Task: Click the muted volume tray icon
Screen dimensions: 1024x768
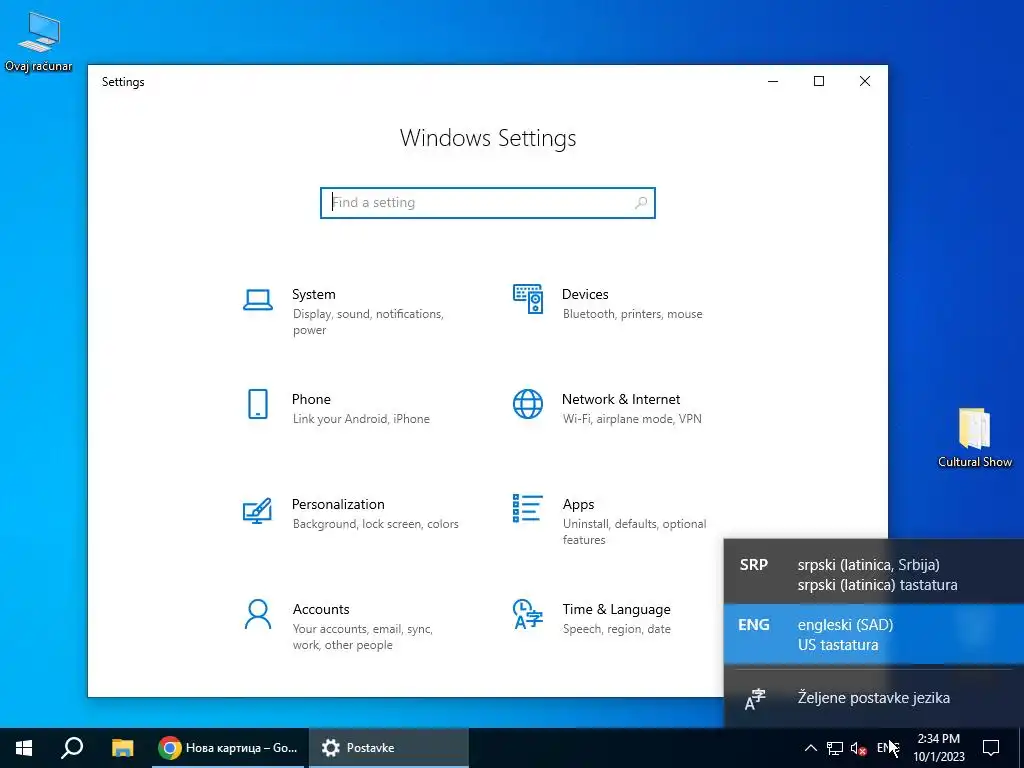Action: click(x=859, y=748)
